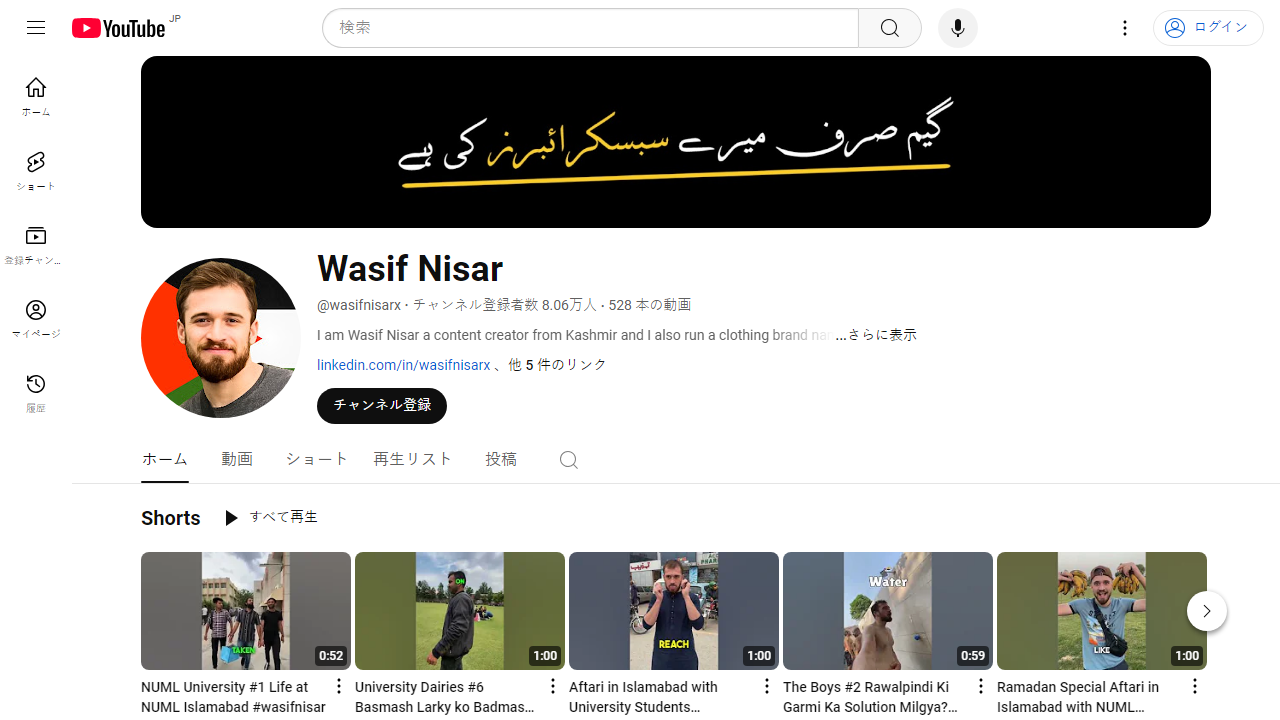
Task: Click title 'Aftari in Islamabad with University'
Action: (643, 697)
